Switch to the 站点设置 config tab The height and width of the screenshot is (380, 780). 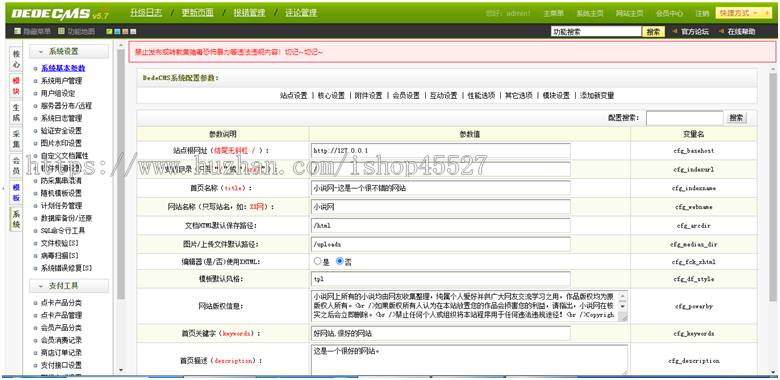[293, 95]
